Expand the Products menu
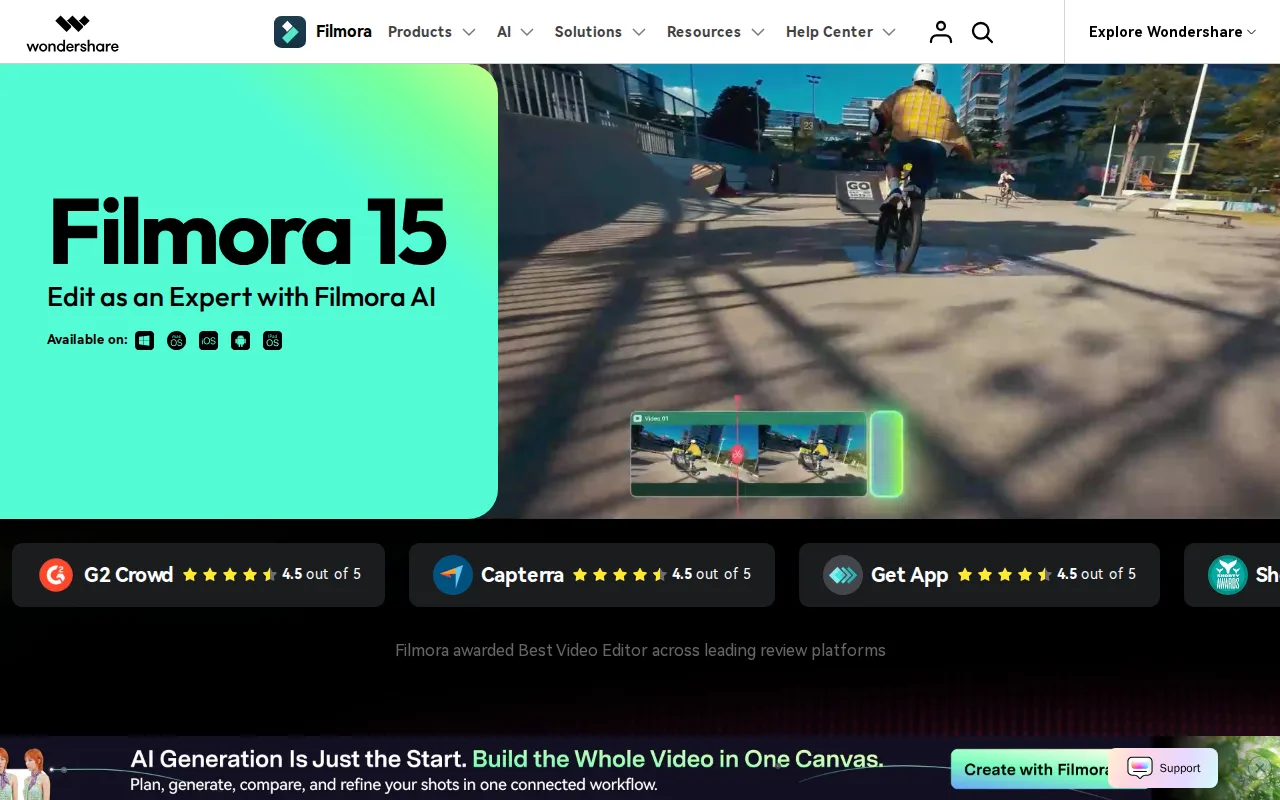The height and width of the screenshot is (800, 1280). coord(431,32)
